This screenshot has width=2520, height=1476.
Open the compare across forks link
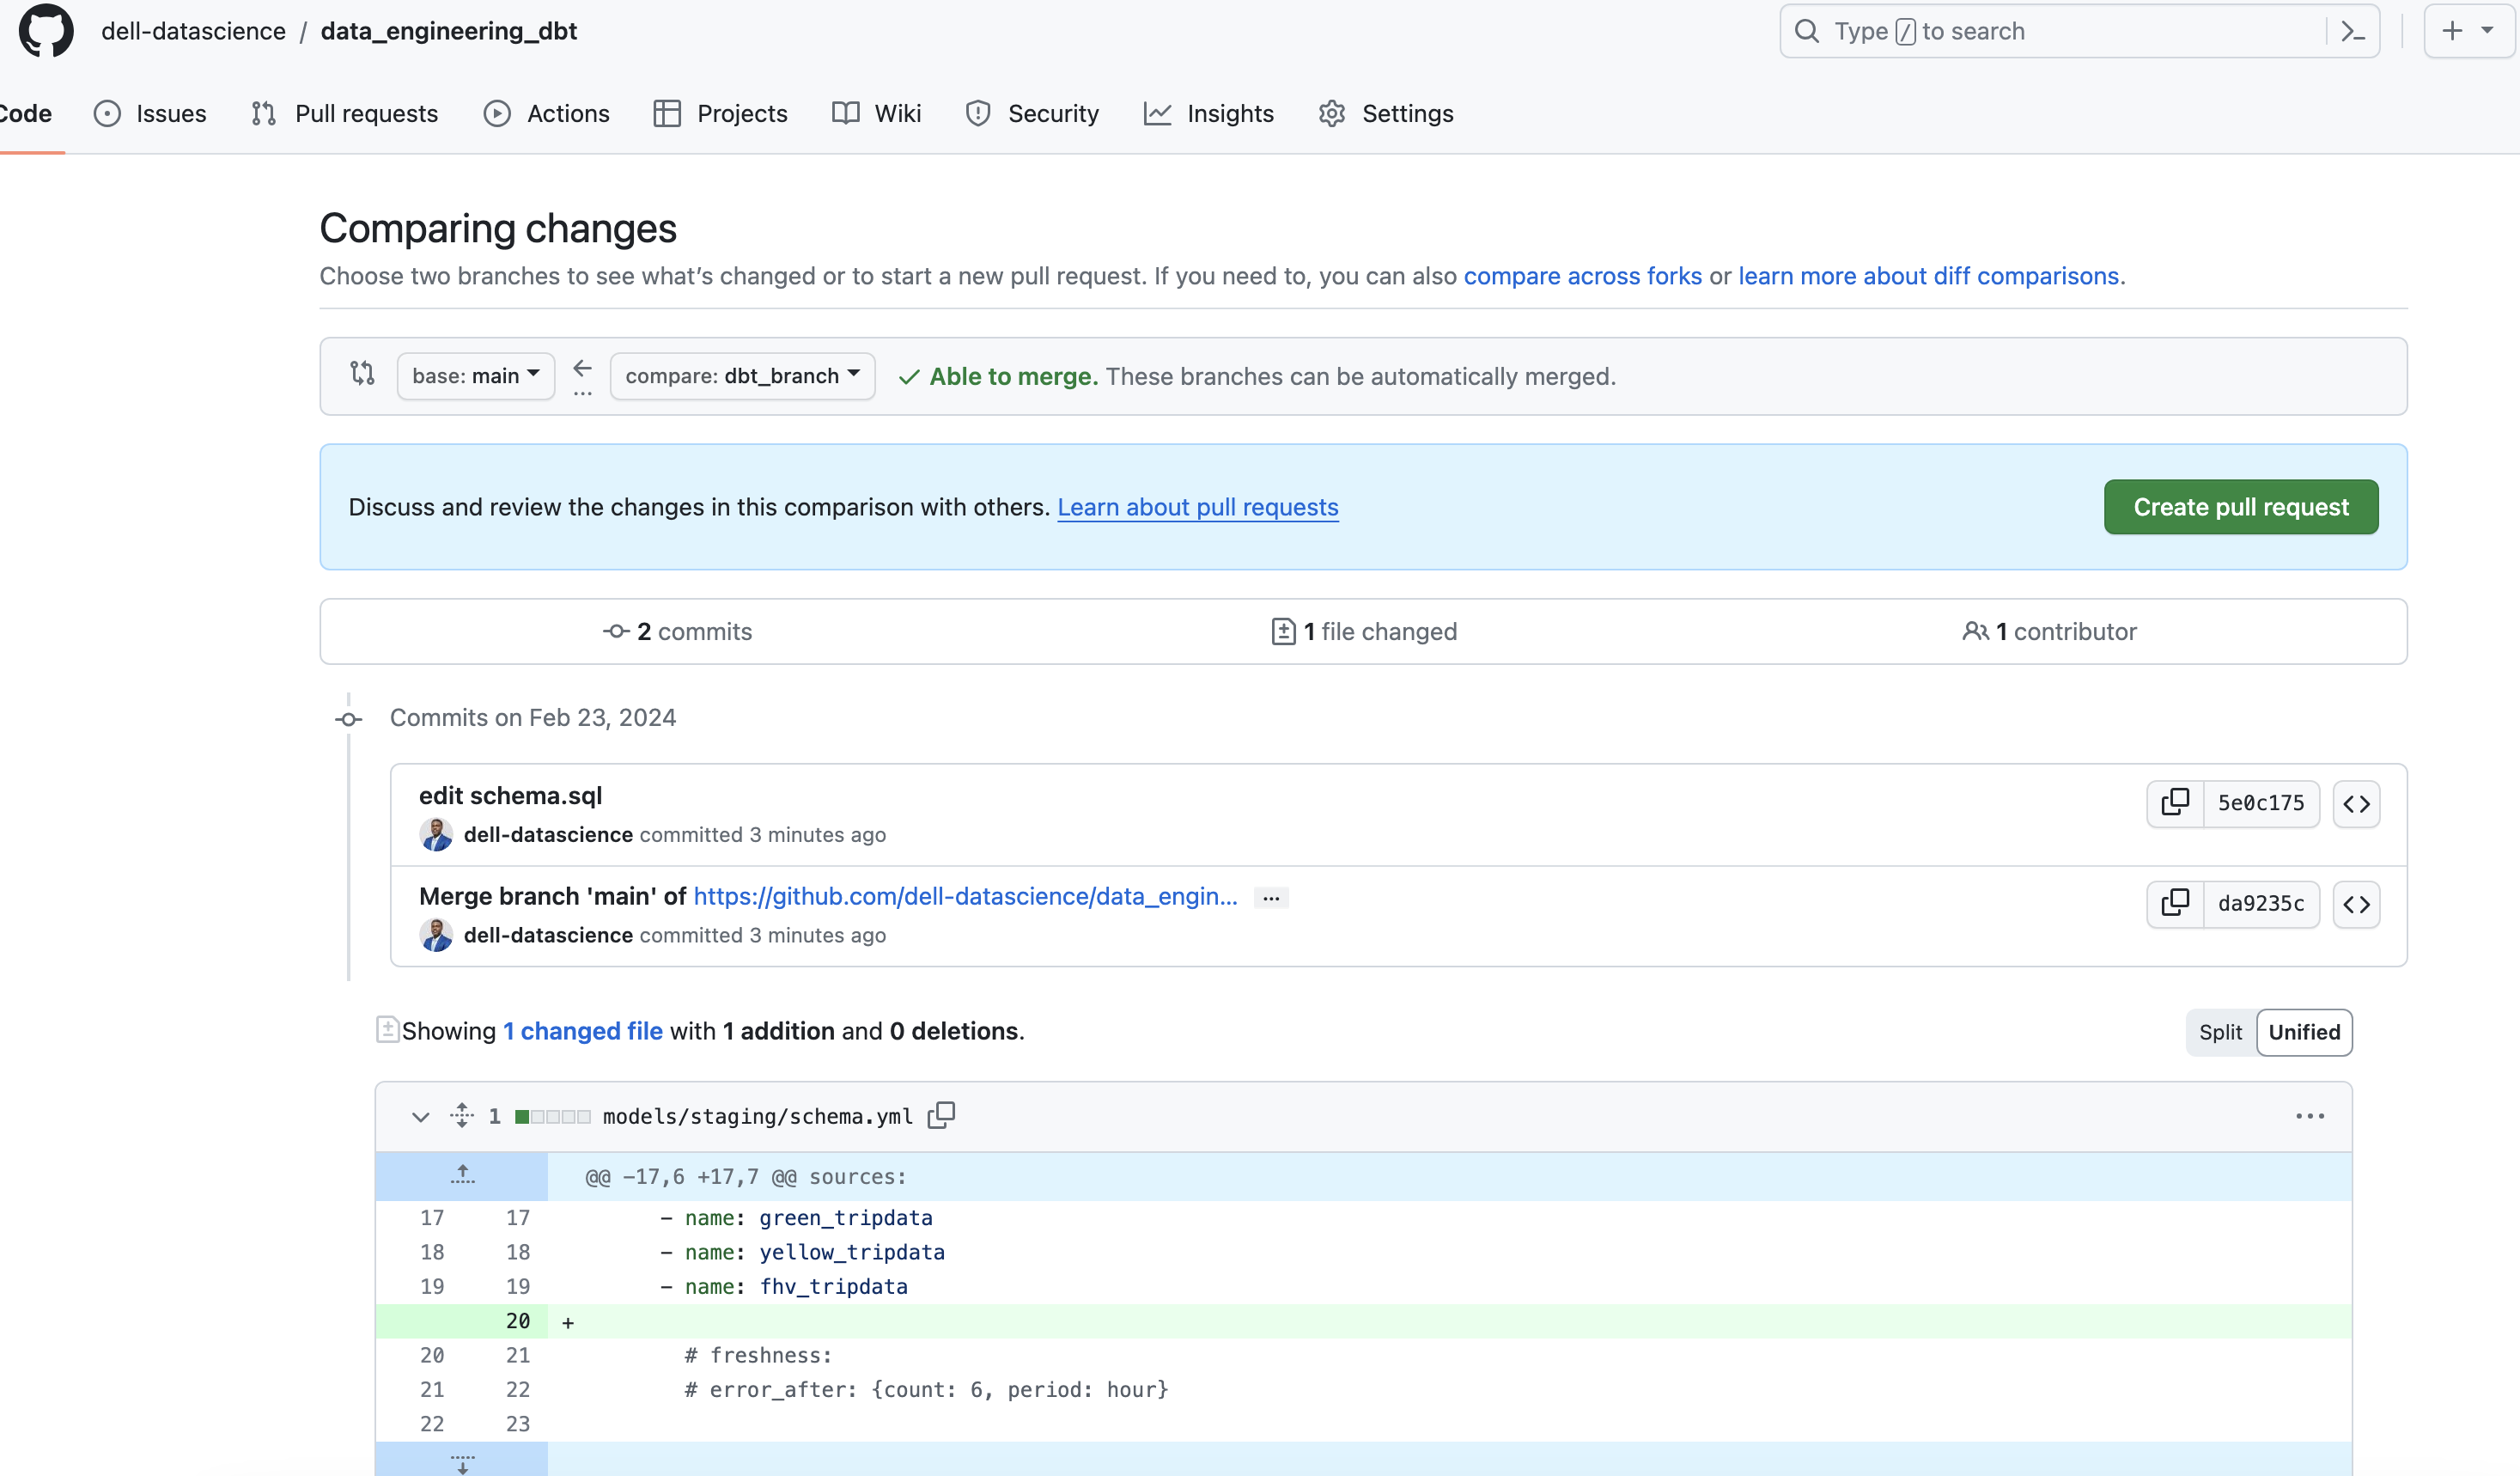click(x=1582, y=276)
